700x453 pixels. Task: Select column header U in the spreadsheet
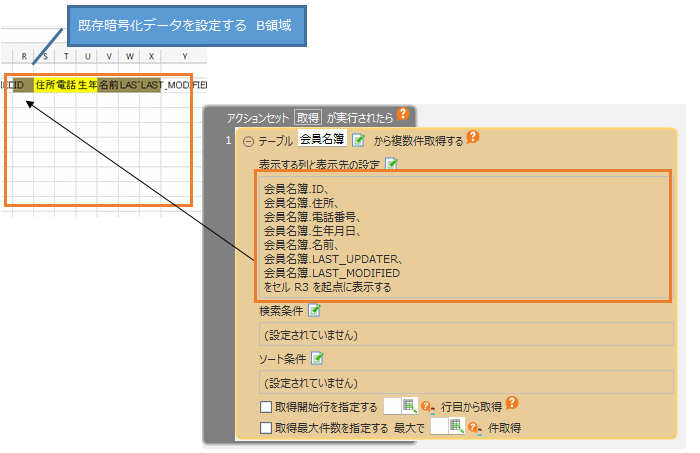(88, 56)
